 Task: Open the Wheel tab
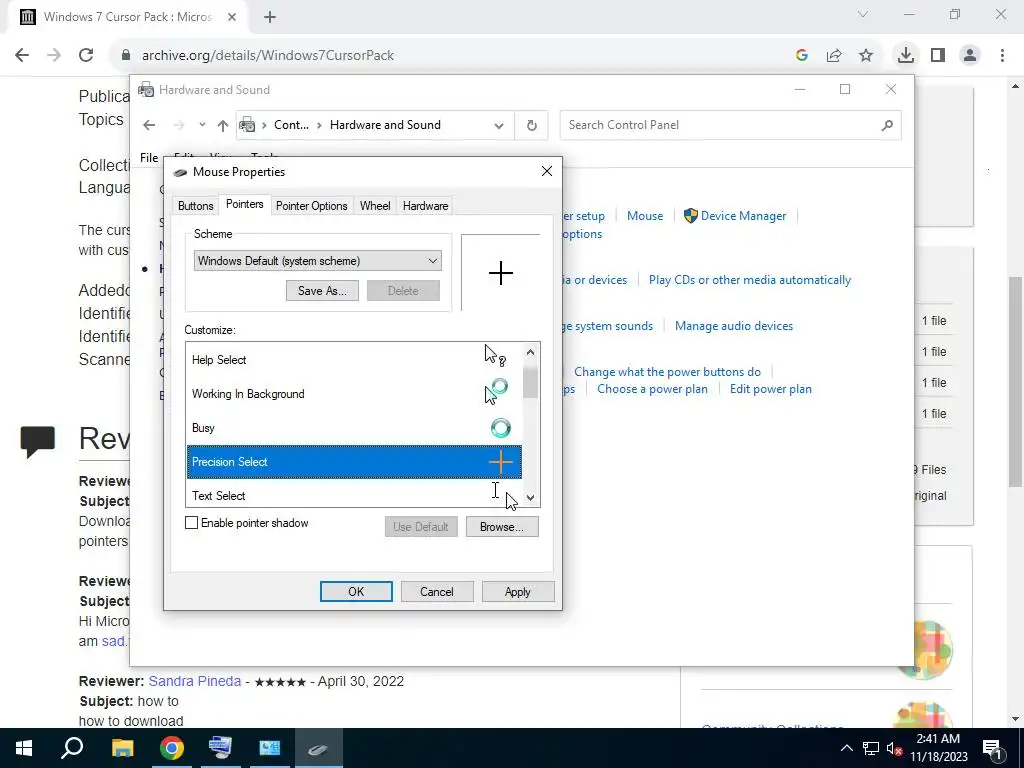tap(375, 206)
